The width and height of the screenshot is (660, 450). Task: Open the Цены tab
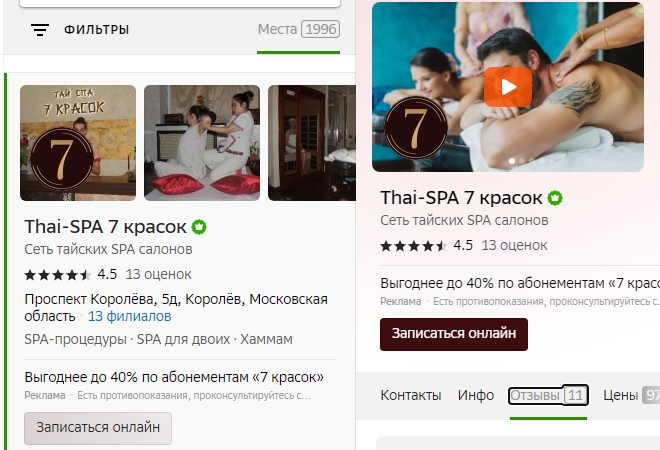pos(631,395)
